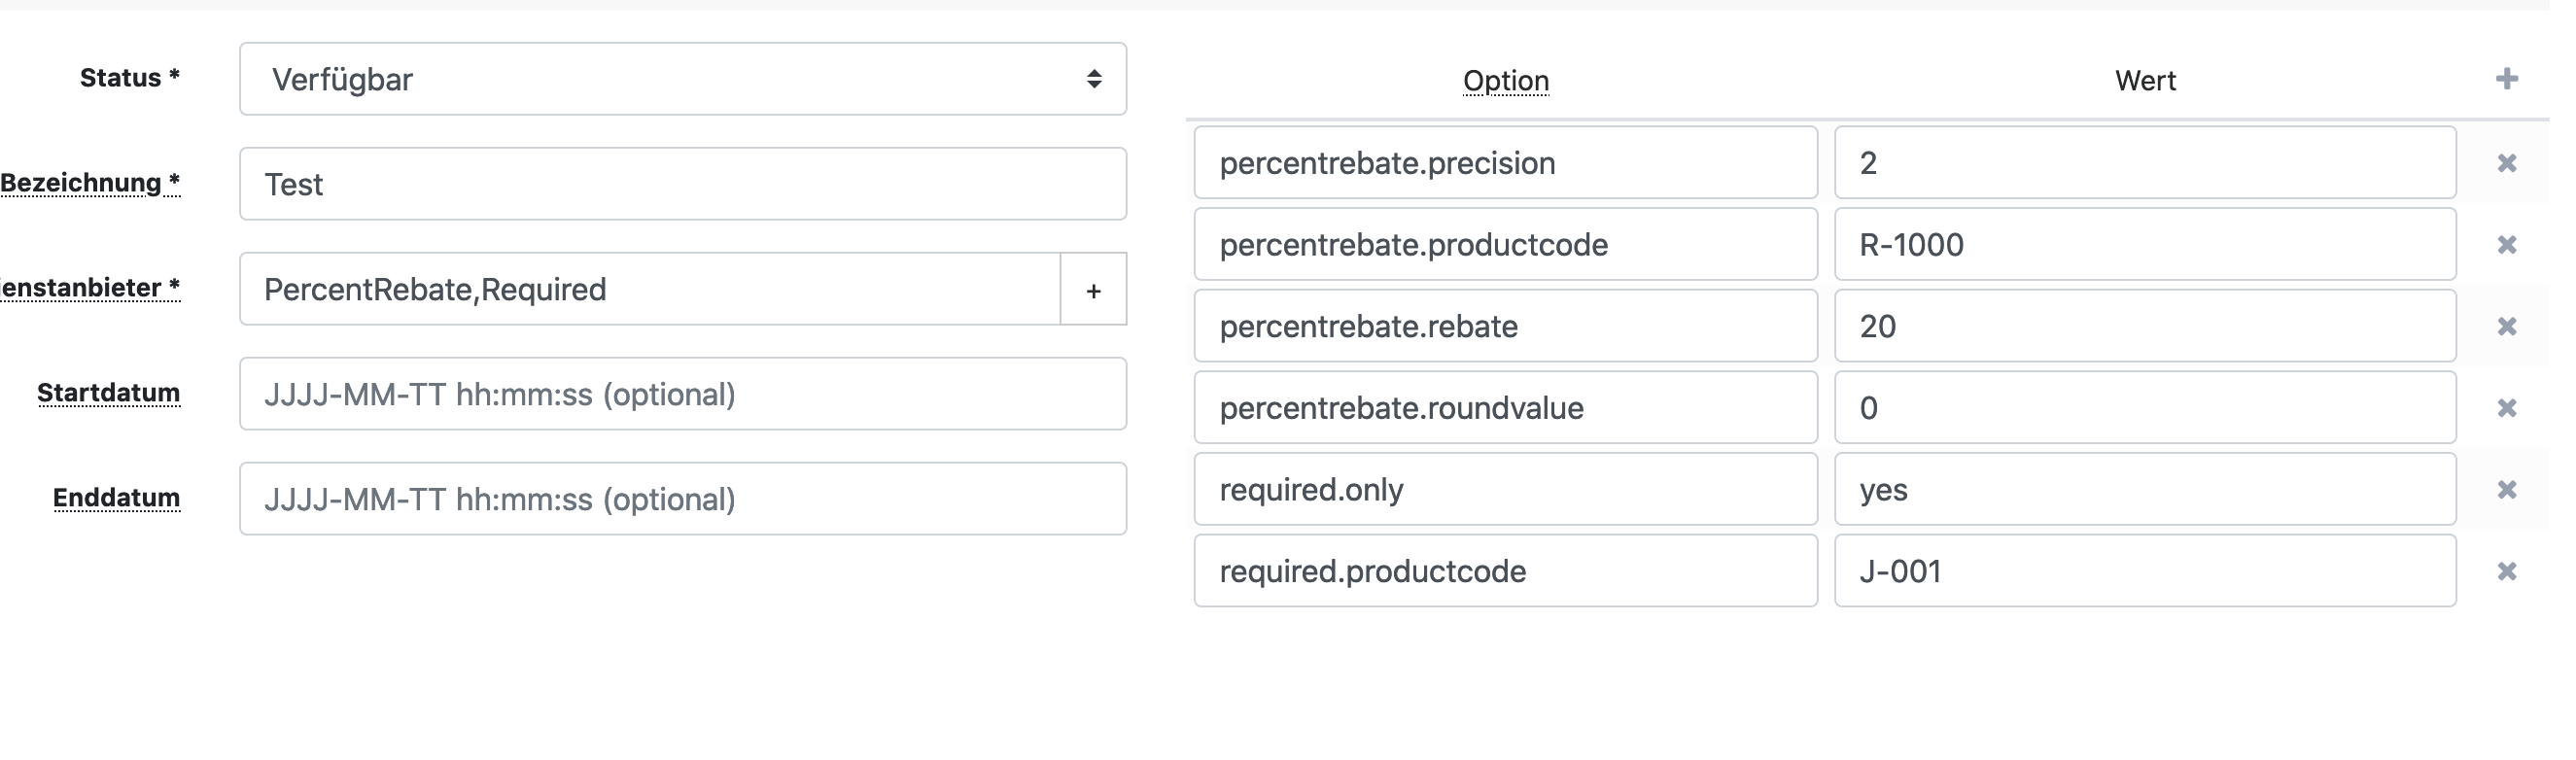
Task: Remove the percentrebate.rebate row
Action: coord(2506,327)
